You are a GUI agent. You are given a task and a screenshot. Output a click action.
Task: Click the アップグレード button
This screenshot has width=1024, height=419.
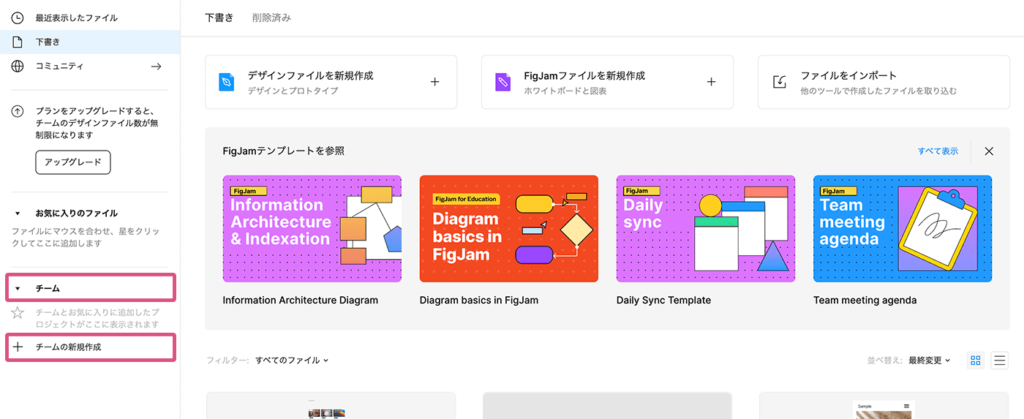(73, 162)
